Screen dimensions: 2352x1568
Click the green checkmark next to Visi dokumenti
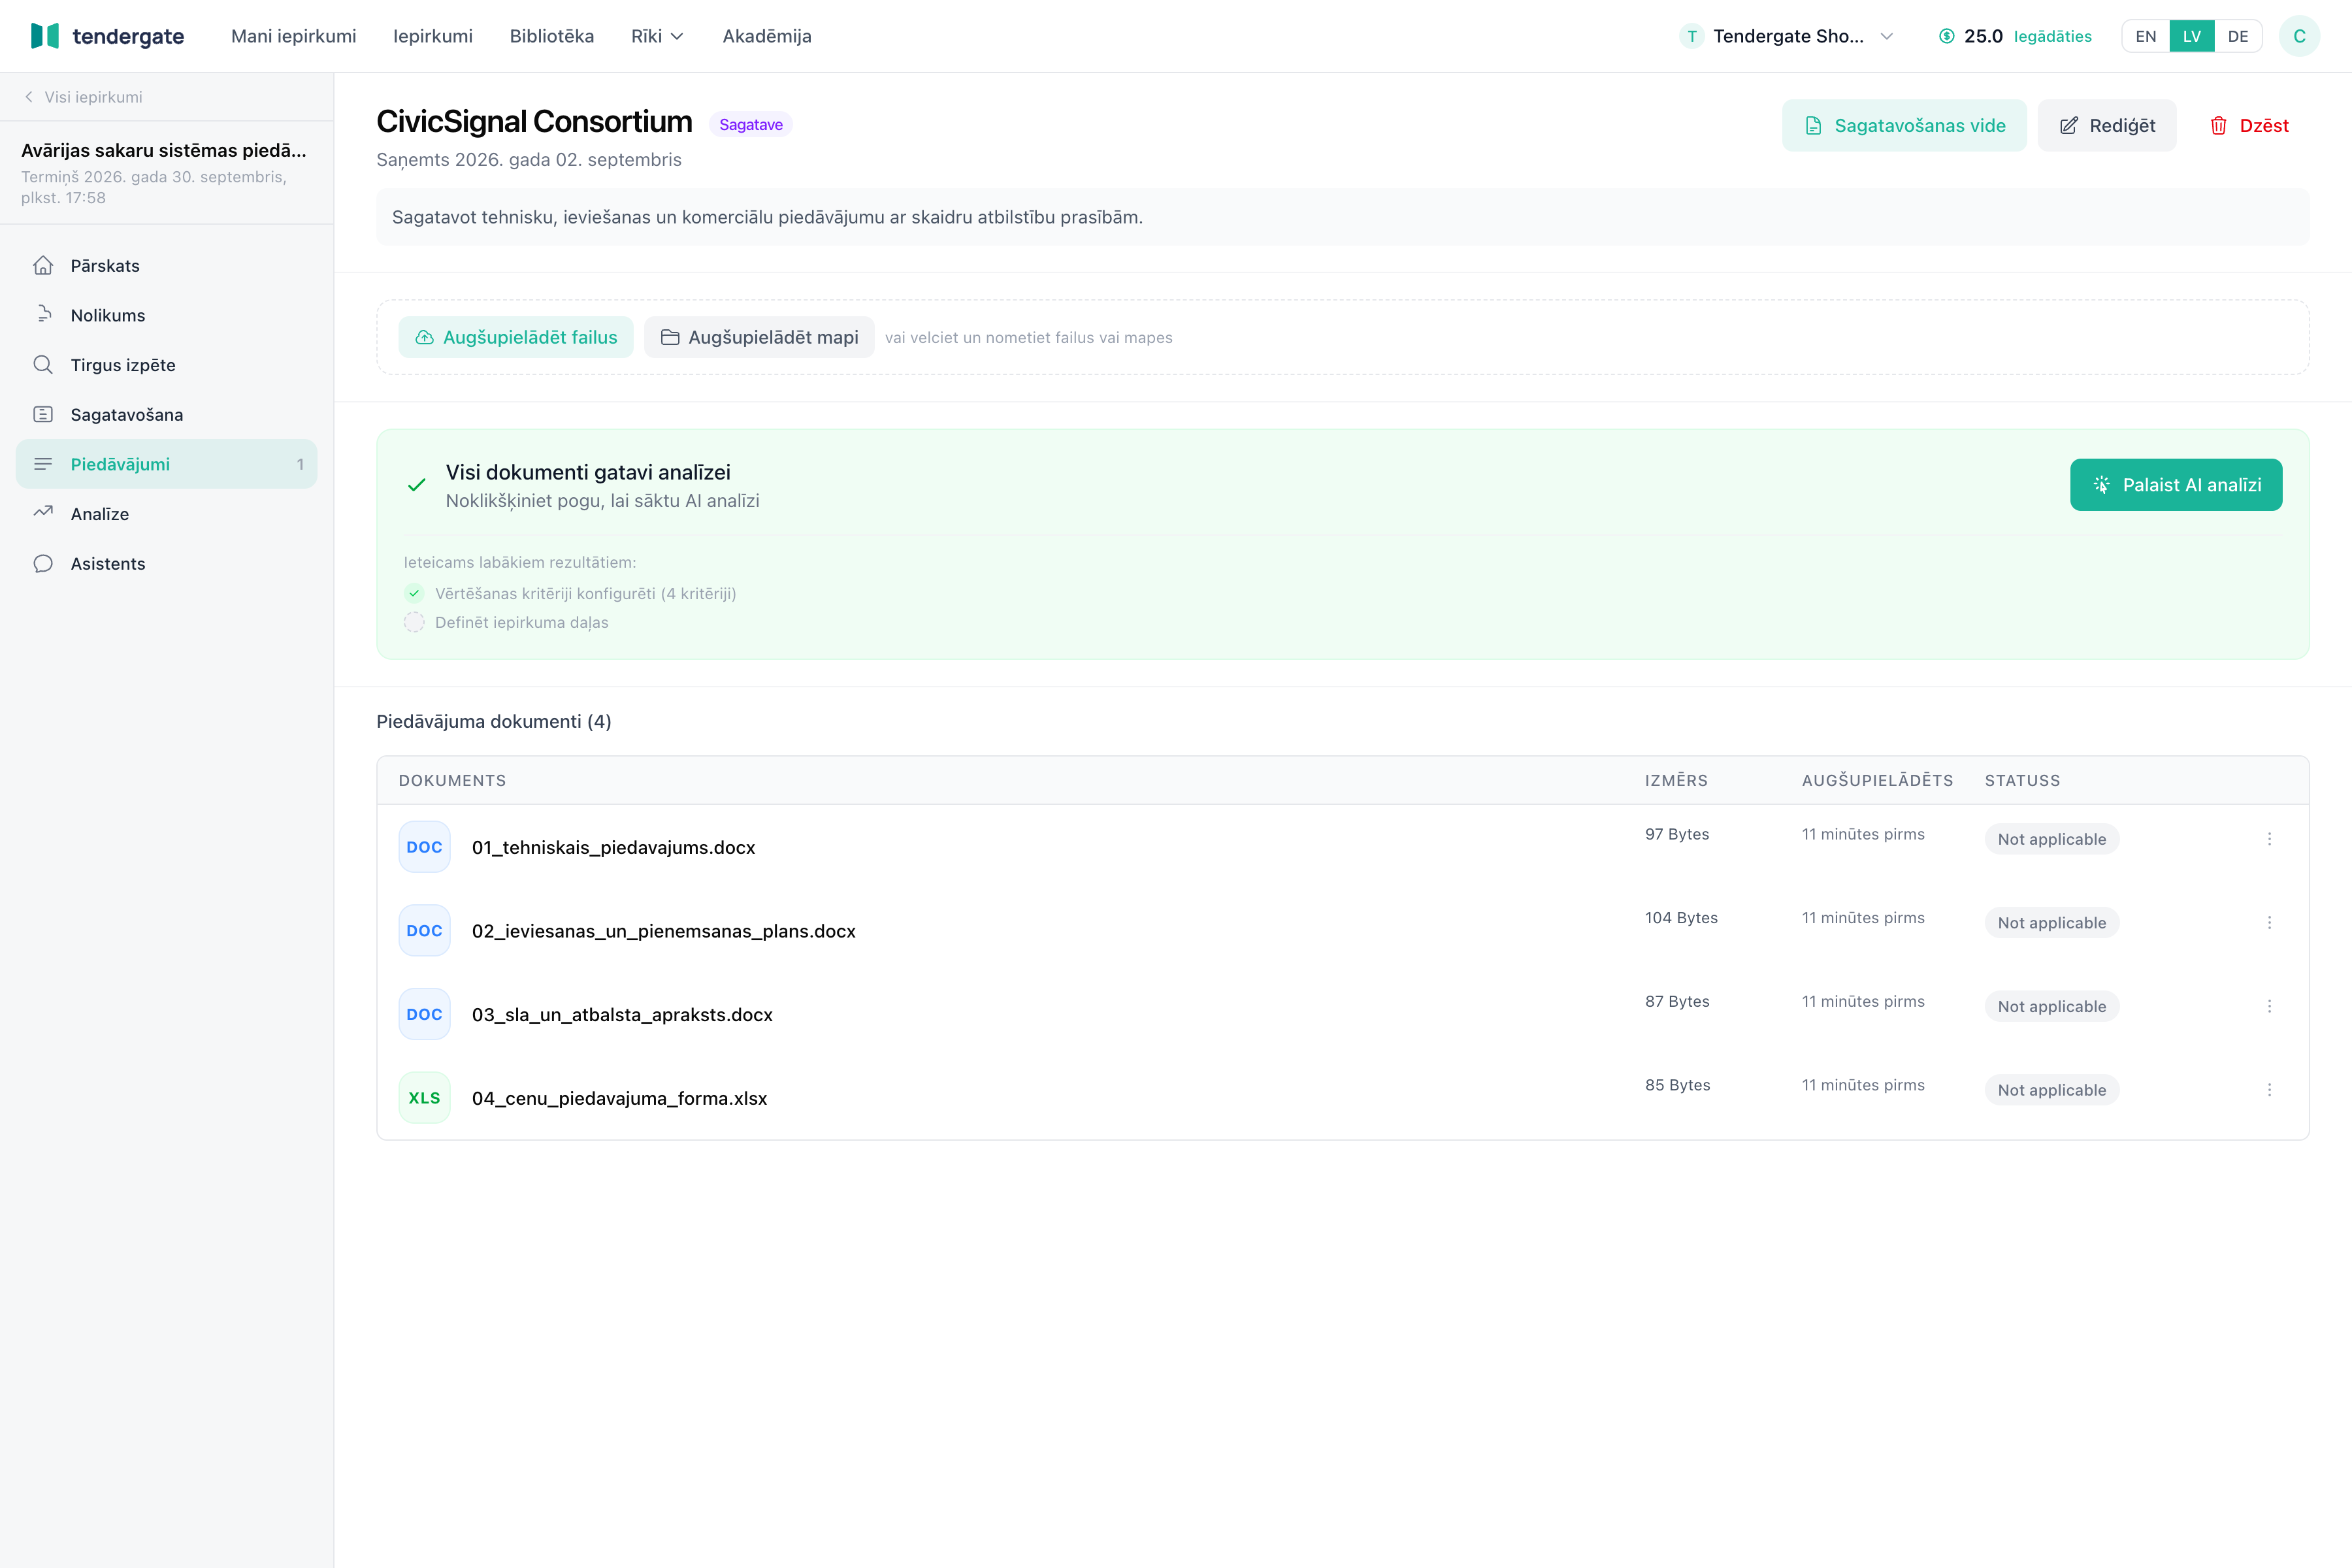coord(417,485)
